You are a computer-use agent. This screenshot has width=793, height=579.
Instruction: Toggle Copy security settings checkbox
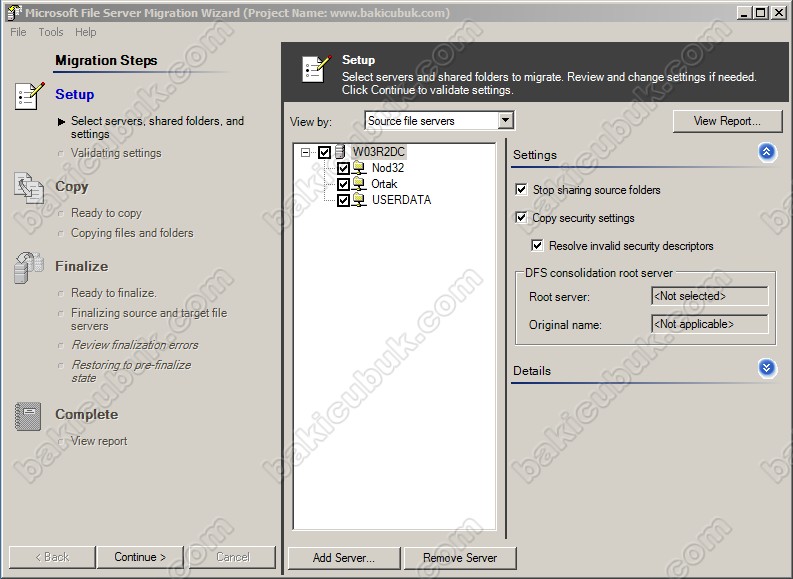click(521, 218)
